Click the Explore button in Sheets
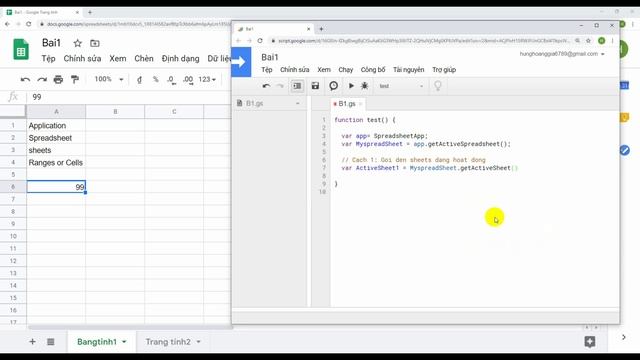The height and width of the screenshot is (360, 640). click(589, 342)
